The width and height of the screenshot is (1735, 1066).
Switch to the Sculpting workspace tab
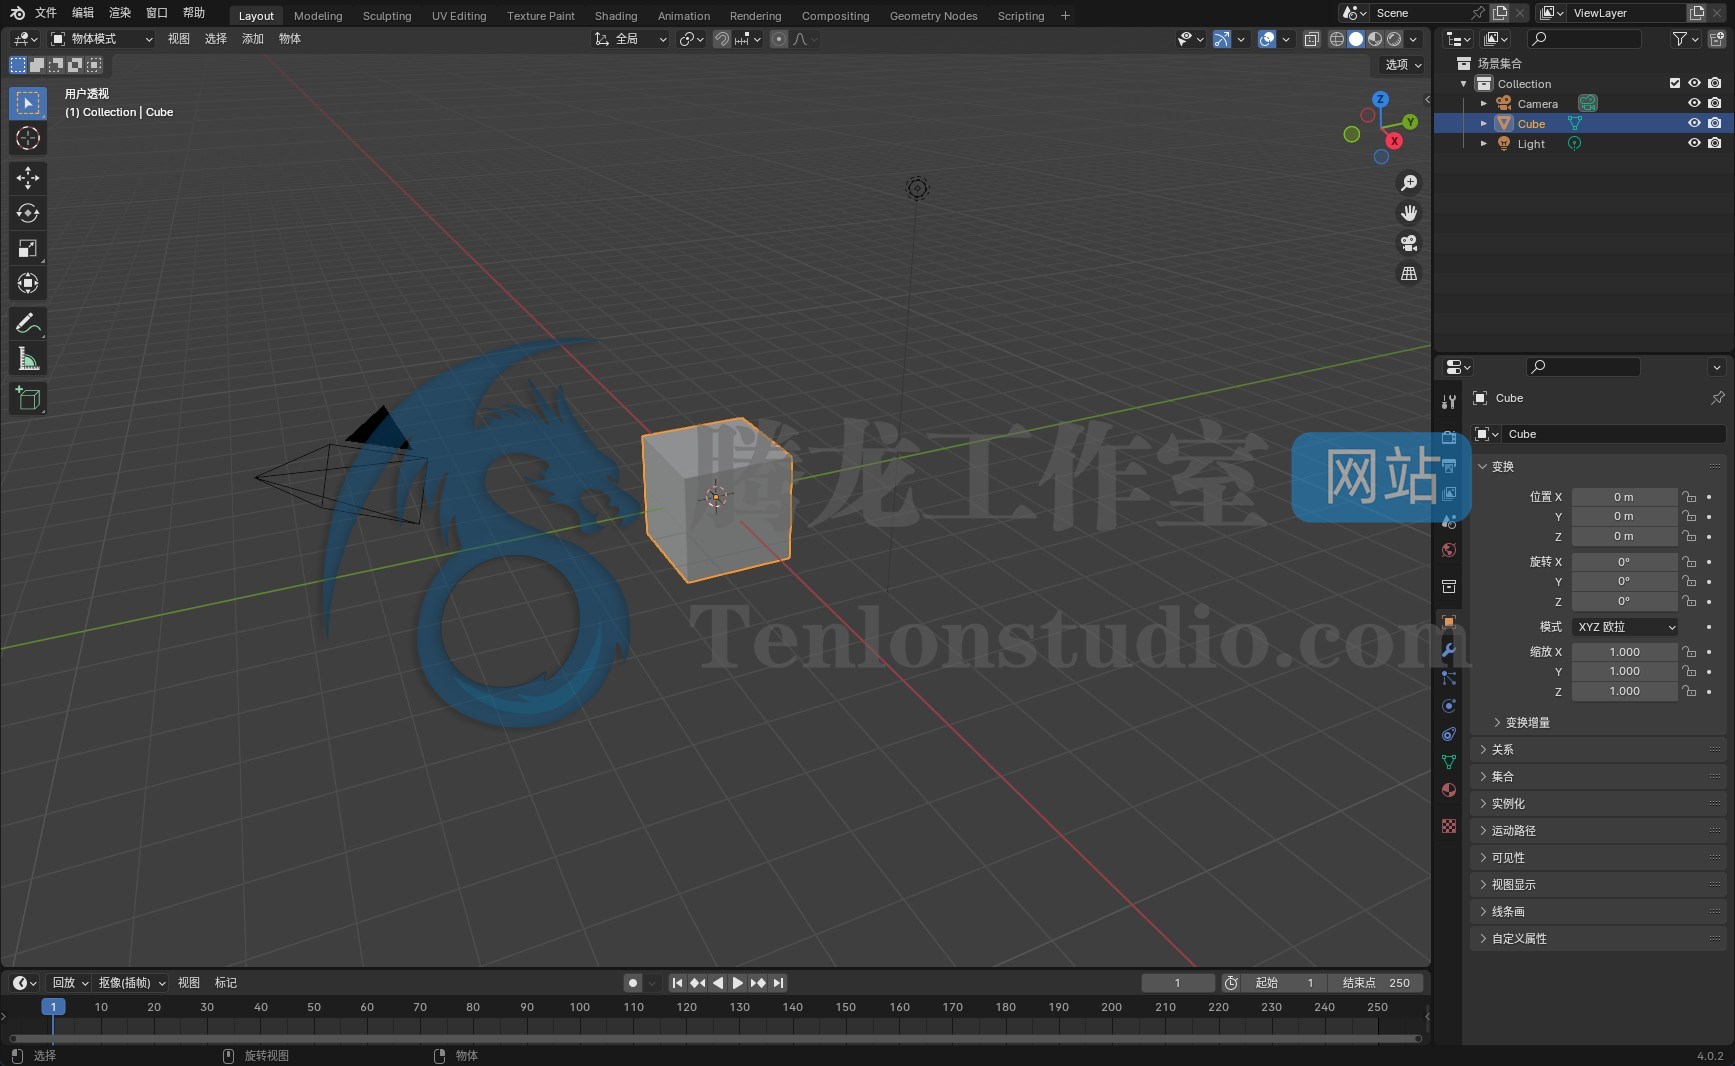(x=387, y=16)
